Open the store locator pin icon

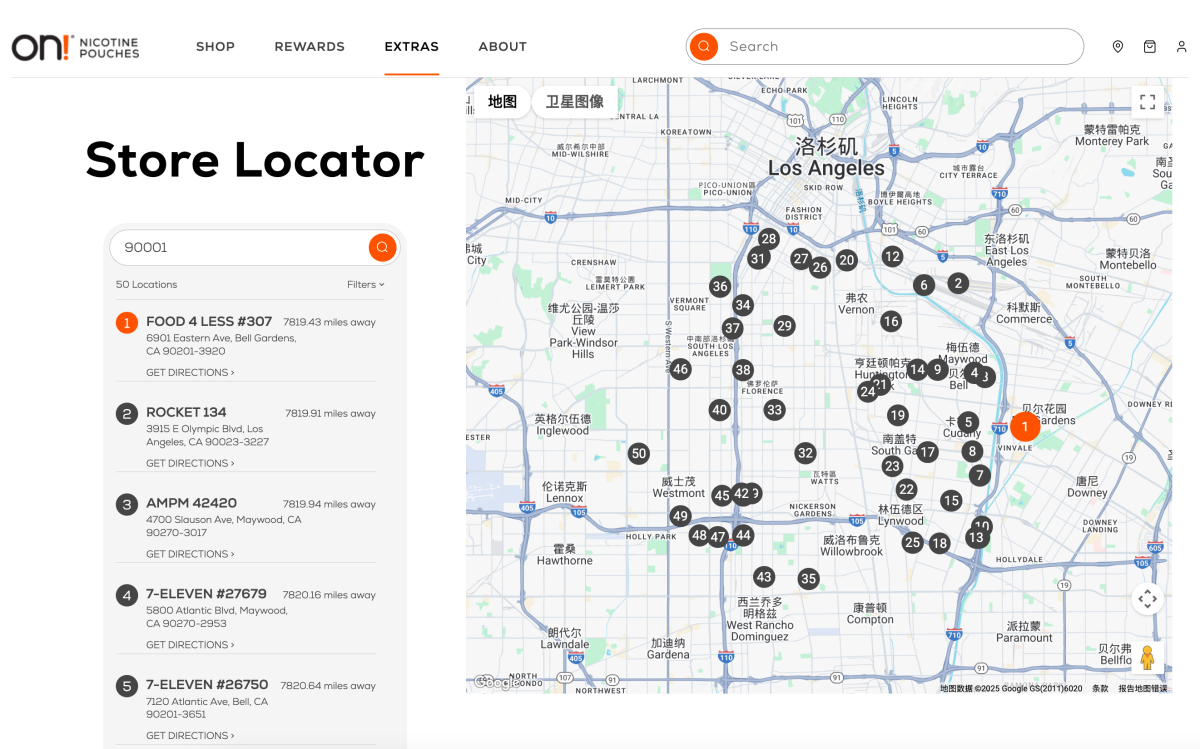pyautogui.click(x=1118, y=47)
